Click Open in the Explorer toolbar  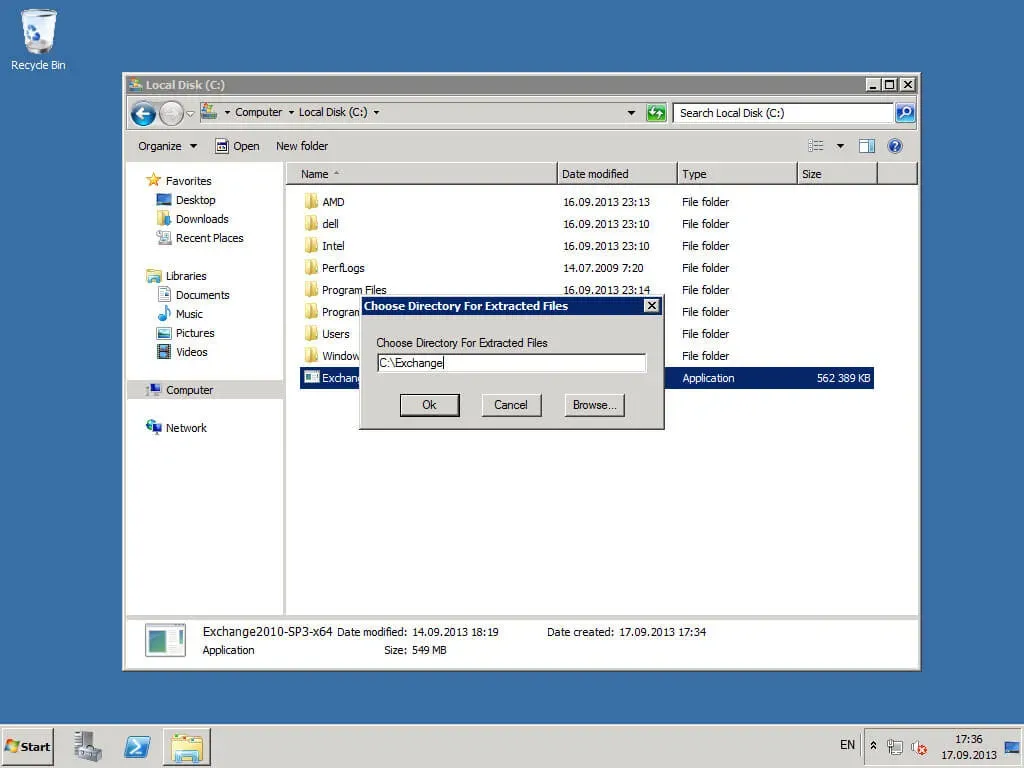[238, 146]
